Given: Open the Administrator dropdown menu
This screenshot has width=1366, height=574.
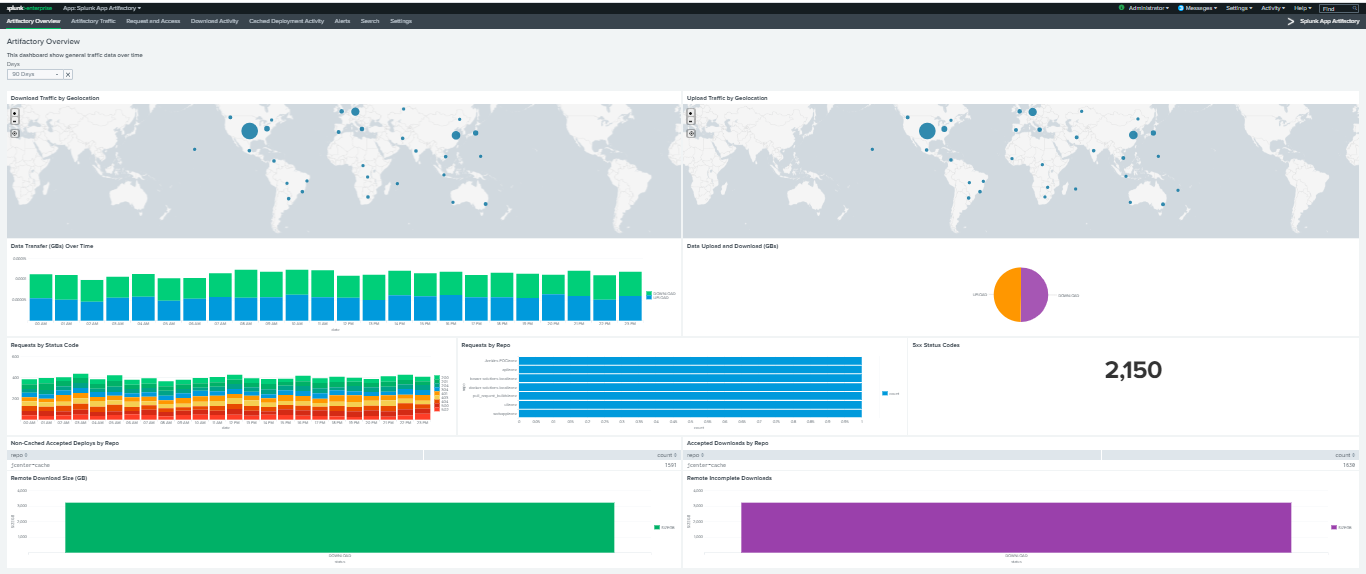Looking at the screenshot, I should click(1148, 7).
